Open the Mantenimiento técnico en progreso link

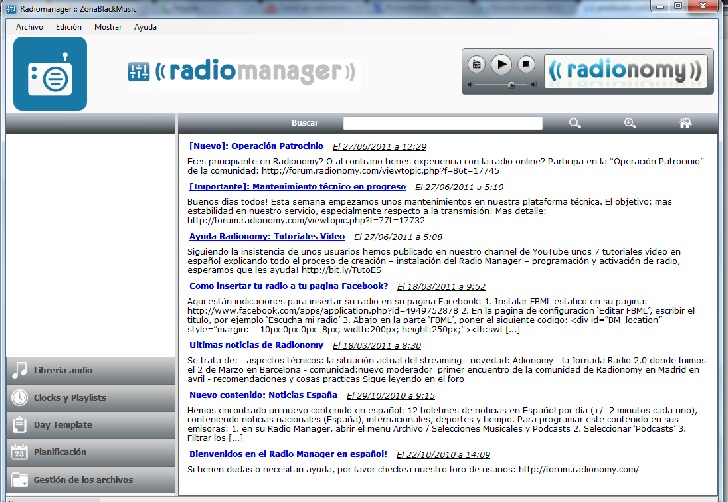(x=298, y=187)
